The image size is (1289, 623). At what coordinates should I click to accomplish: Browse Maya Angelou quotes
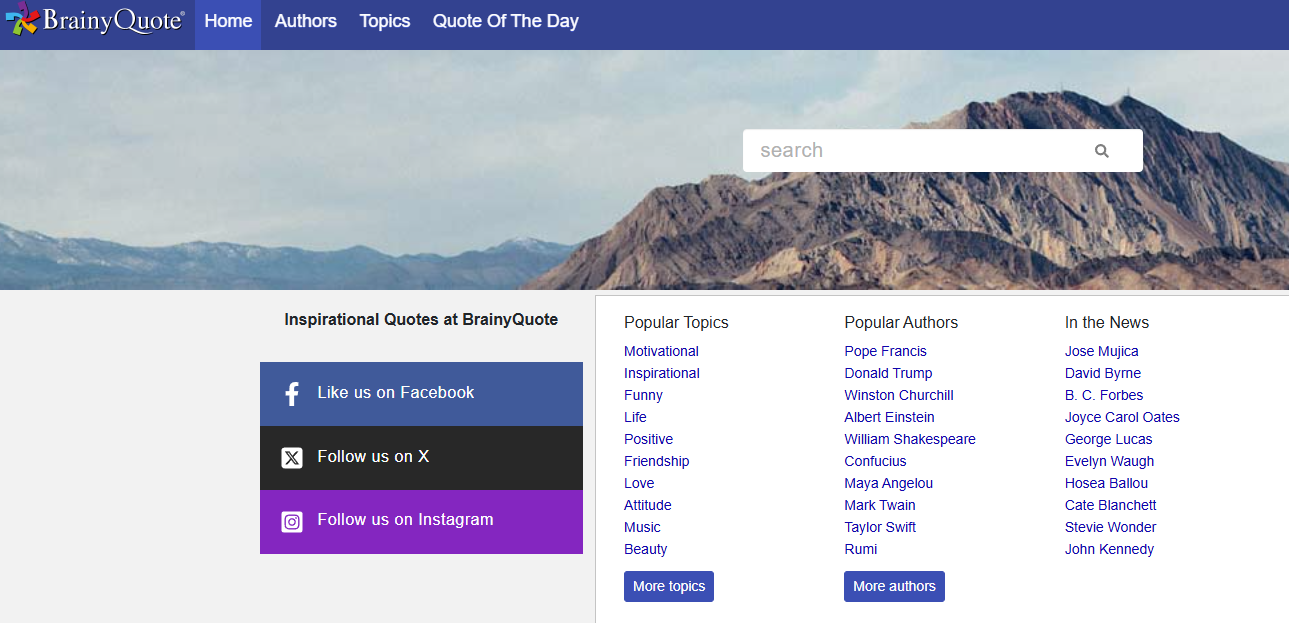(888, 483)
